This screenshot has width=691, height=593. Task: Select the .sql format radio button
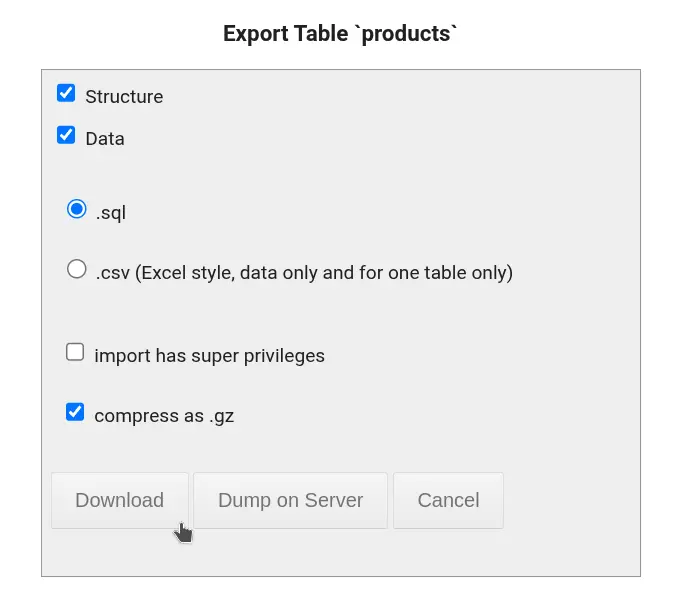tap(77, 209)
